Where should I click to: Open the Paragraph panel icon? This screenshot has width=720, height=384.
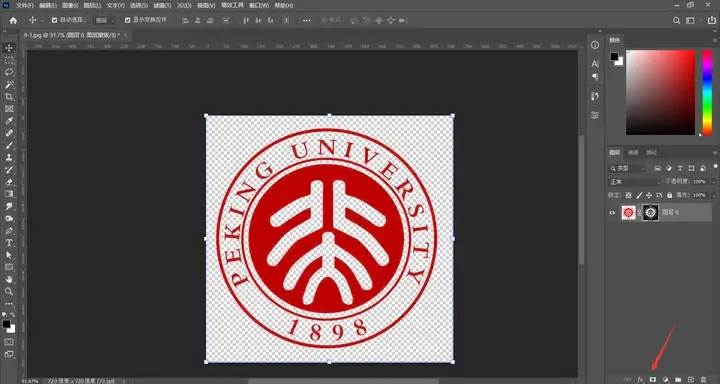coord(595,77)
